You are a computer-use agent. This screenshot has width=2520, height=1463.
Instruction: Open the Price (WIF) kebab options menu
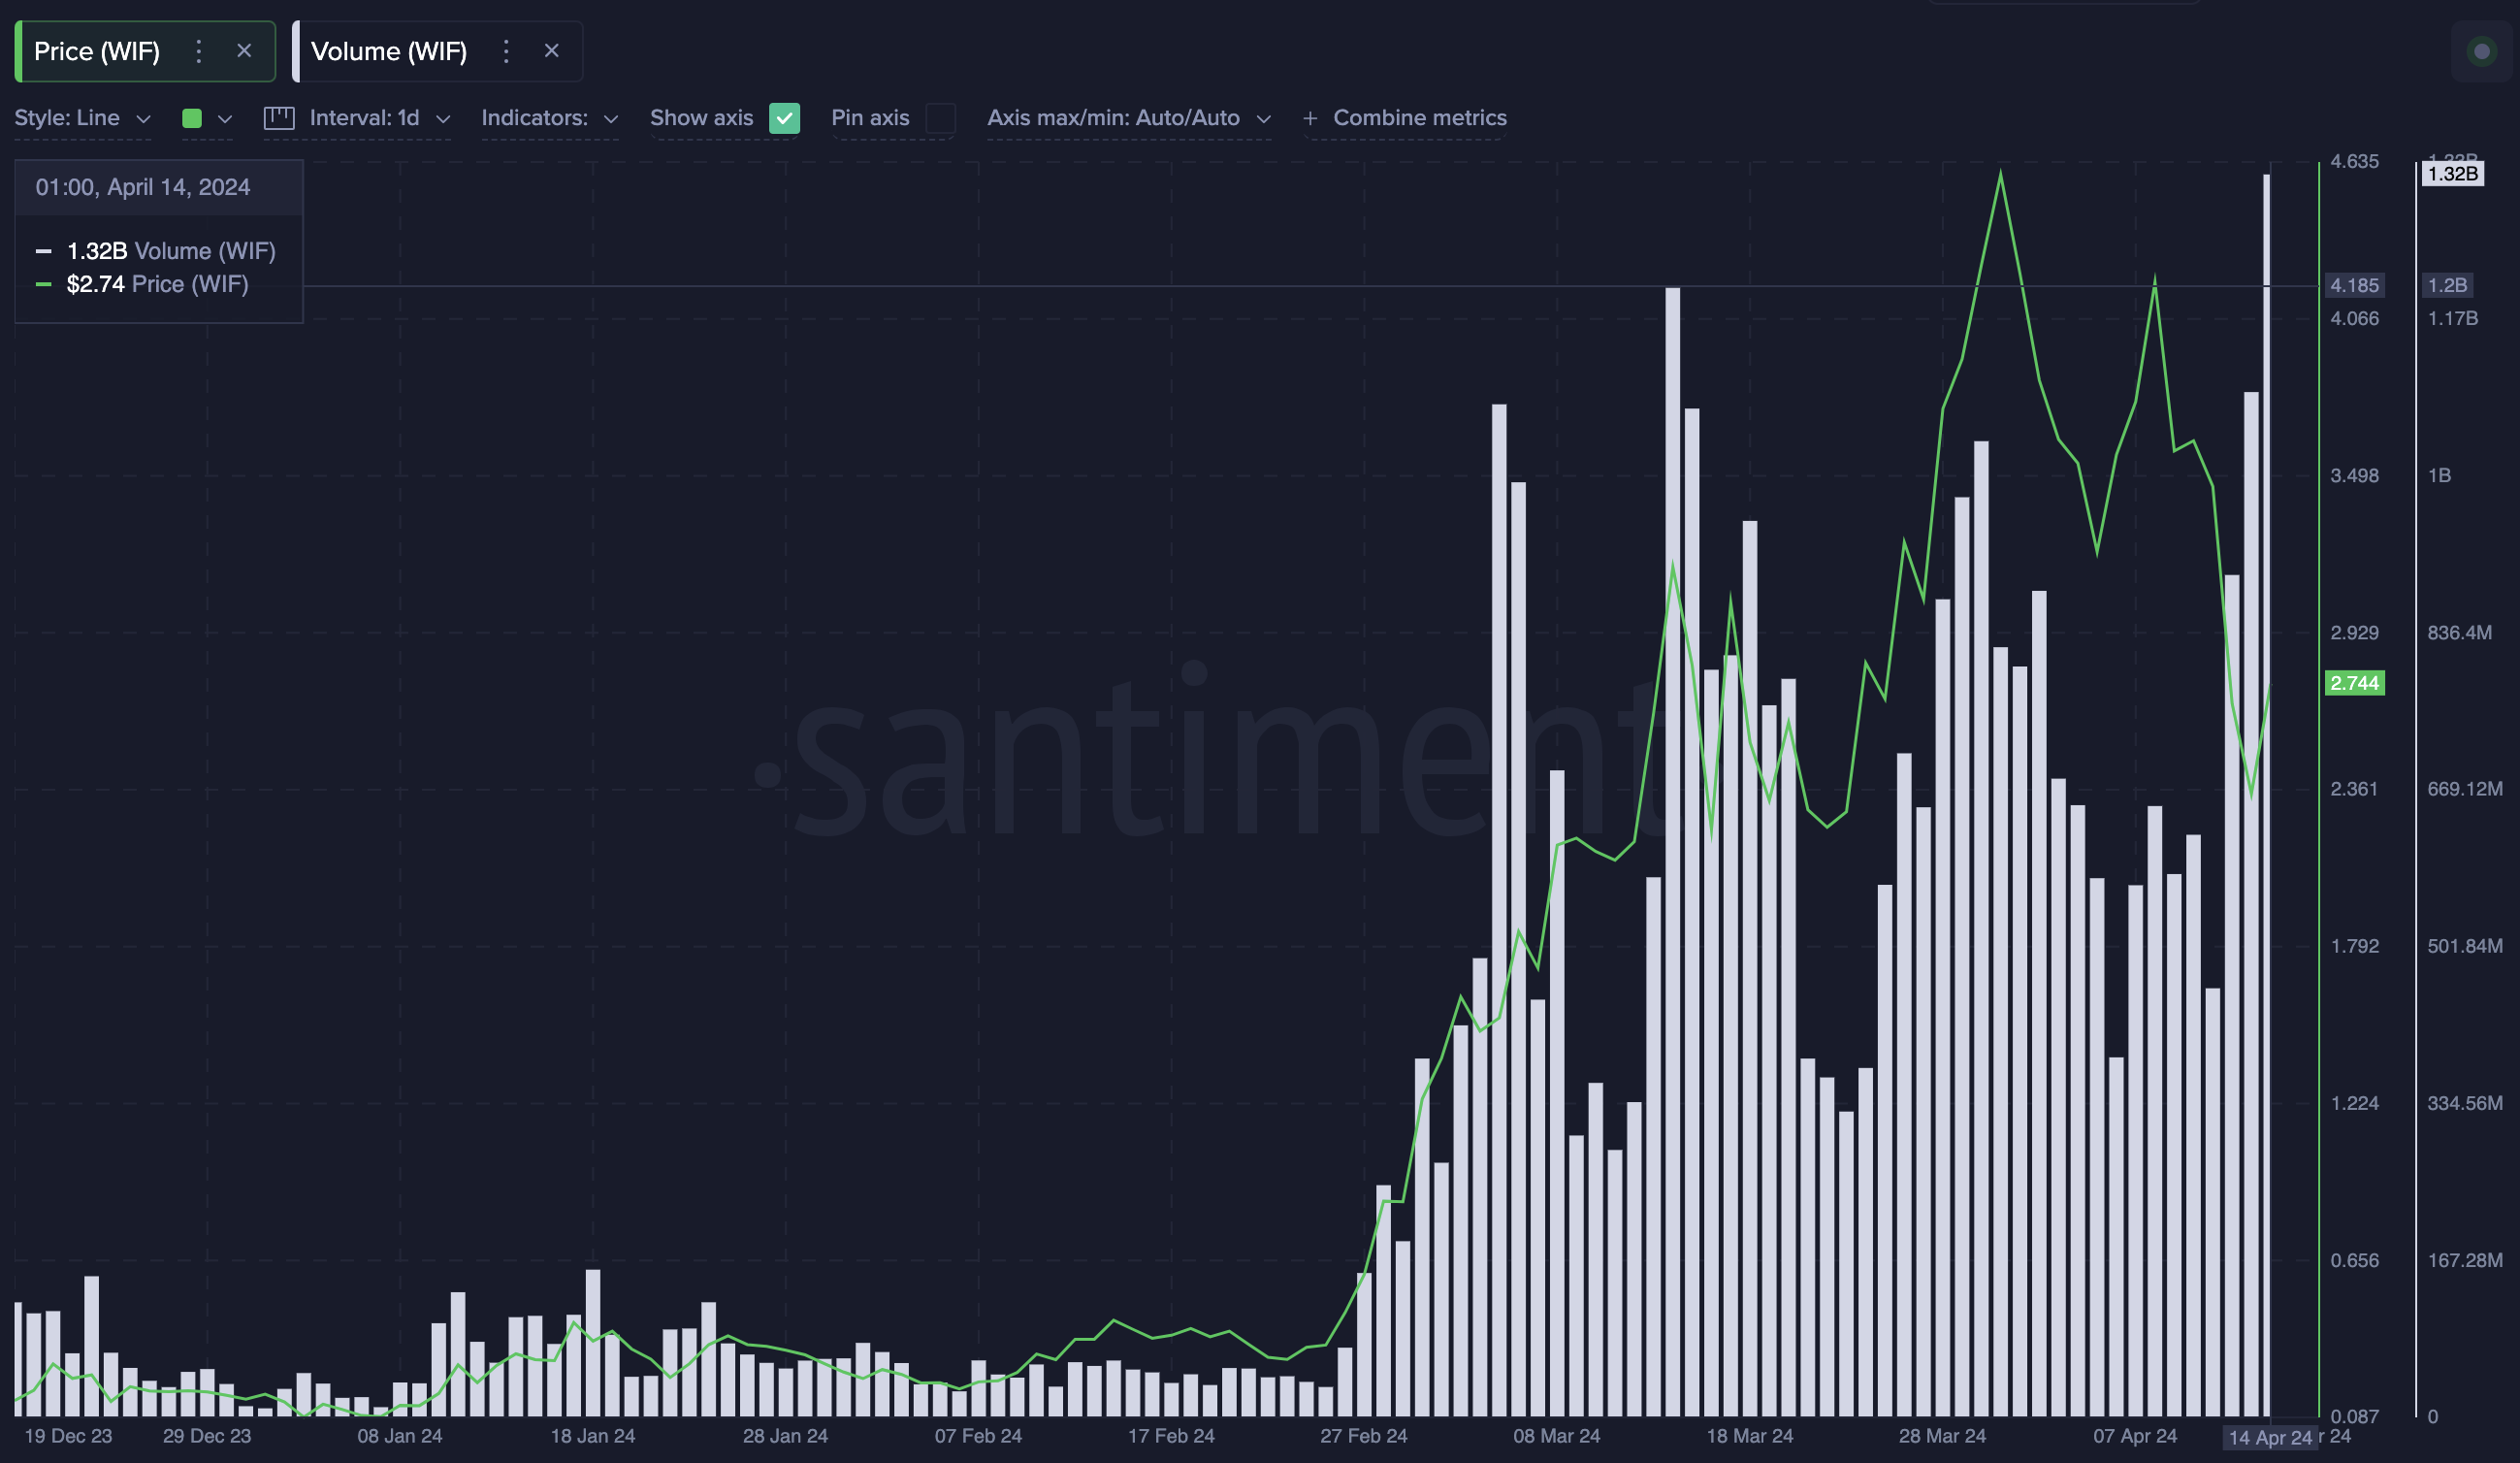(198, 50)
